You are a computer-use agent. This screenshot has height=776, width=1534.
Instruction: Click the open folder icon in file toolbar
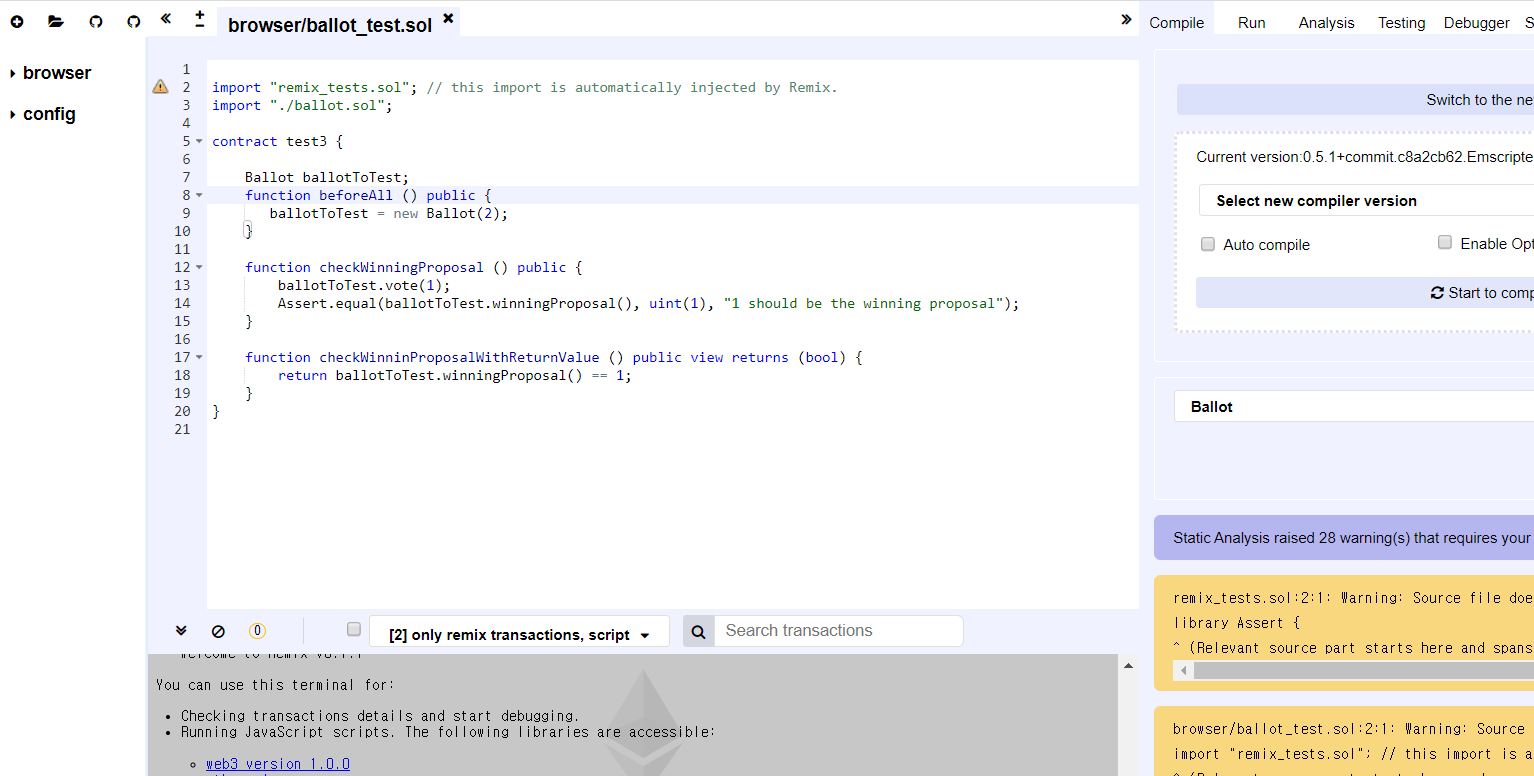coord(55,21)
